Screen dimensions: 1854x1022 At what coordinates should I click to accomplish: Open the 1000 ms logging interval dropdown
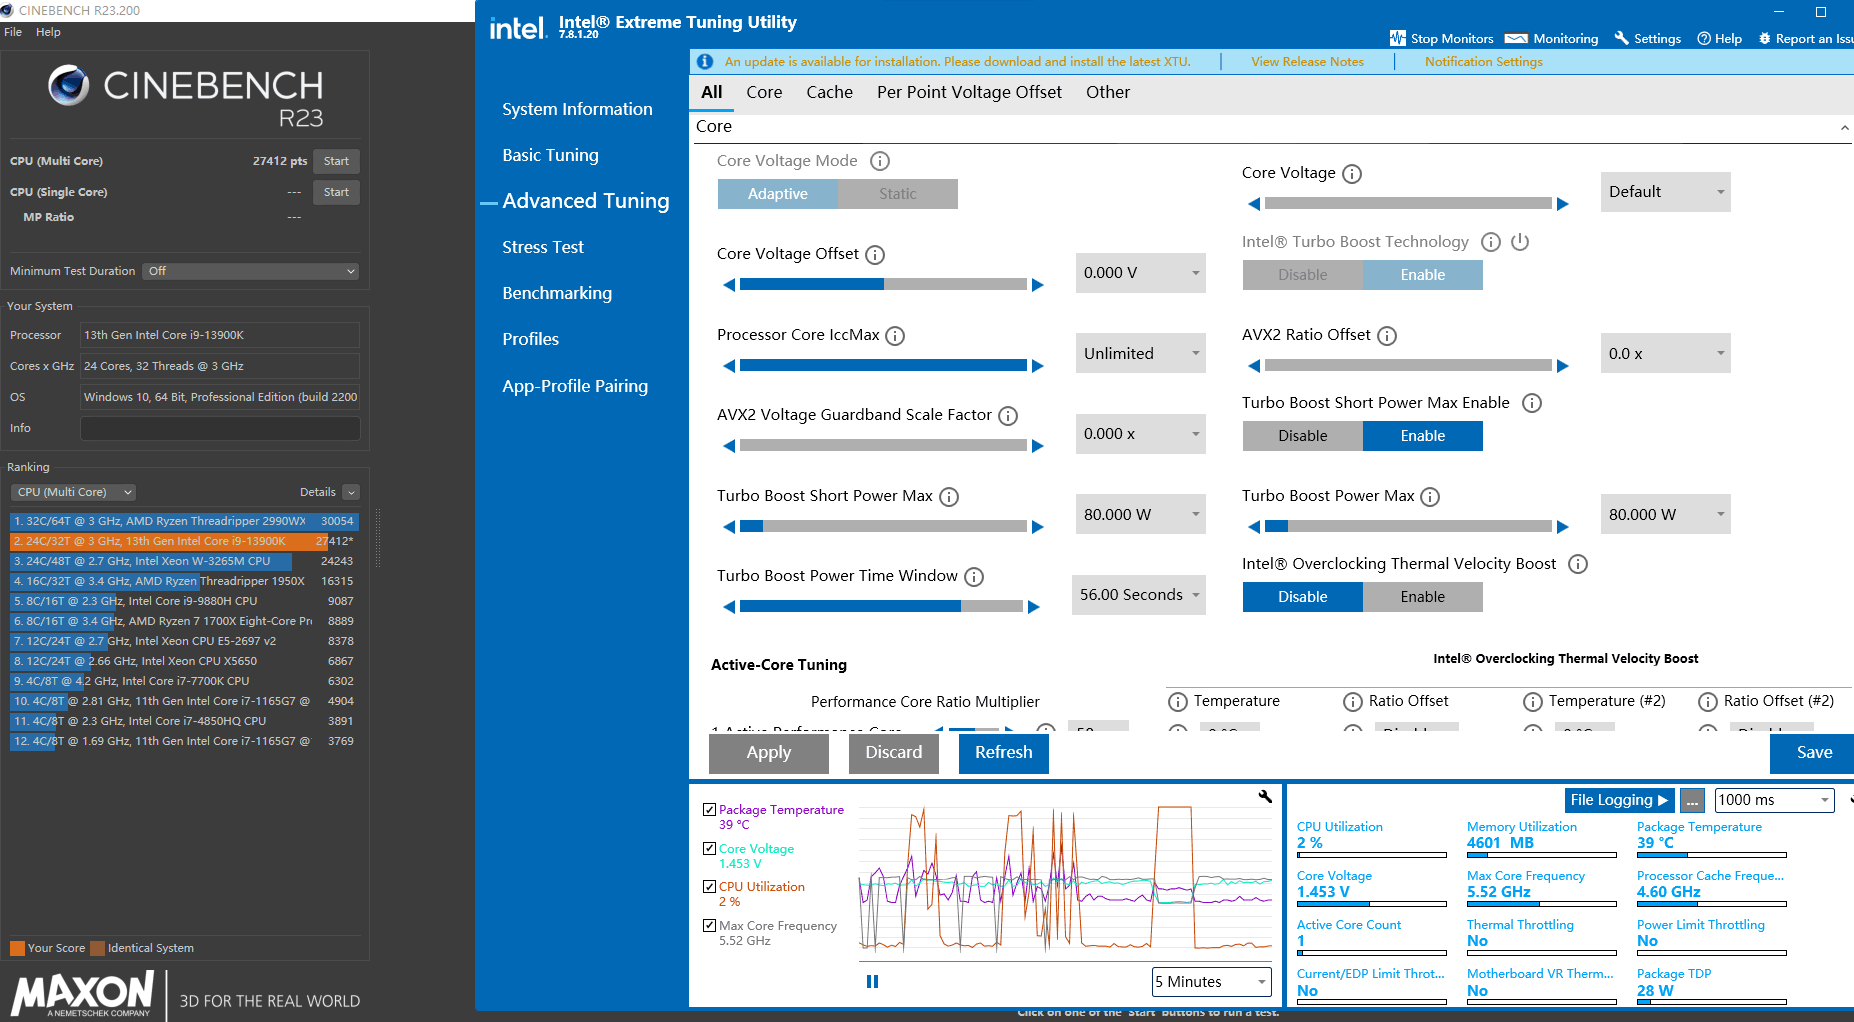(x=1775, y=800)
